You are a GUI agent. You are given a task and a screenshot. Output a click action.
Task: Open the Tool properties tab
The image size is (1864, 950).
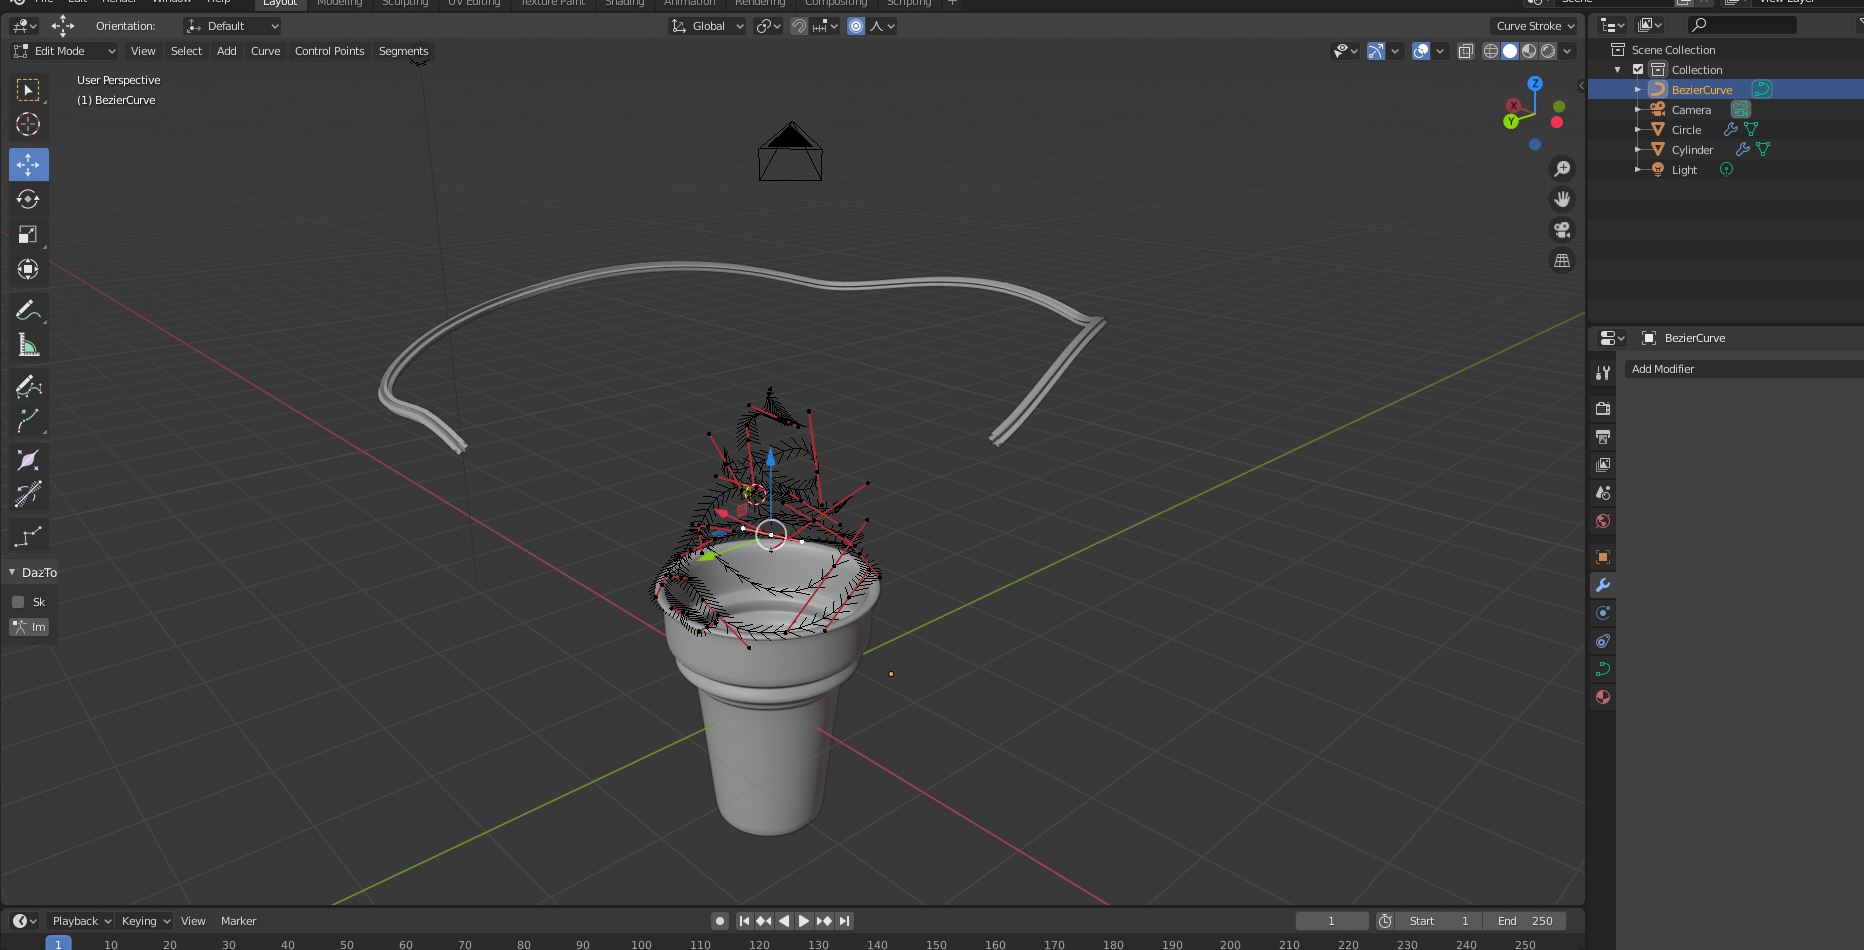[x=1603, y=373]
